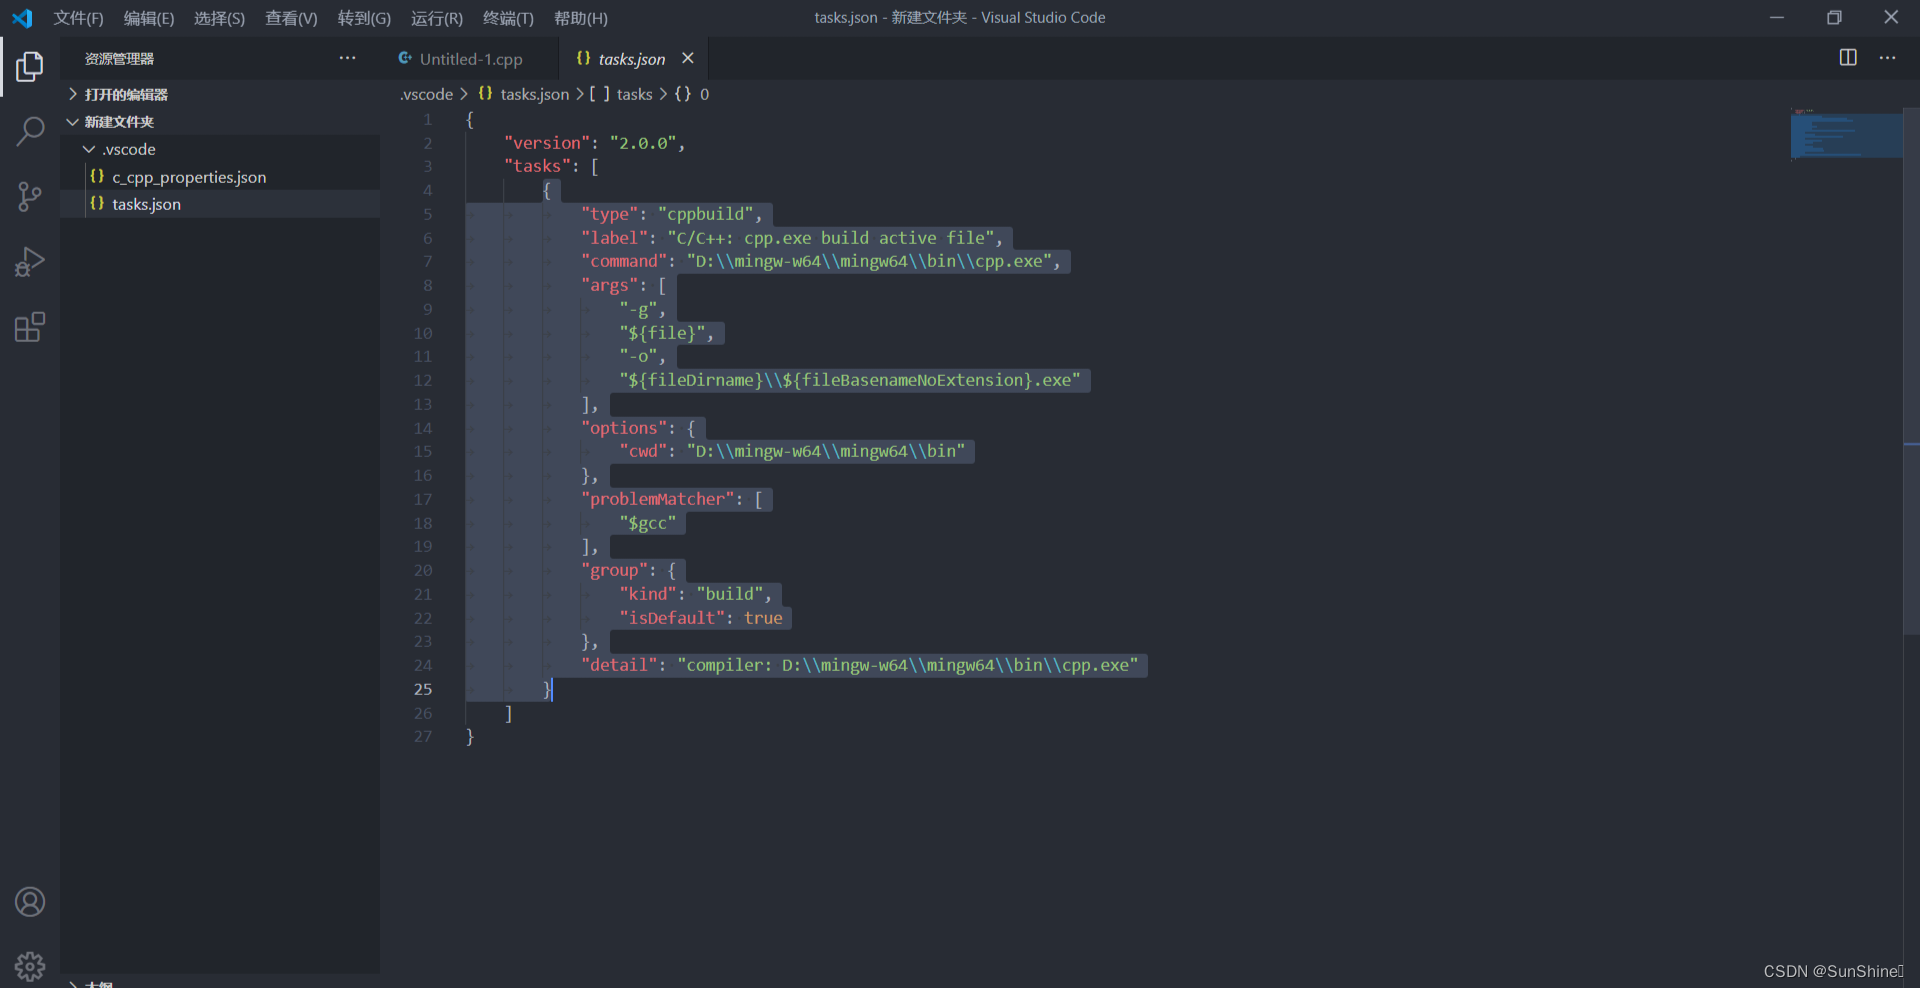Minimize the VS Code window
Image resolution: width=1920 pixels, height=988 pixels.
tap(1777, 18)
